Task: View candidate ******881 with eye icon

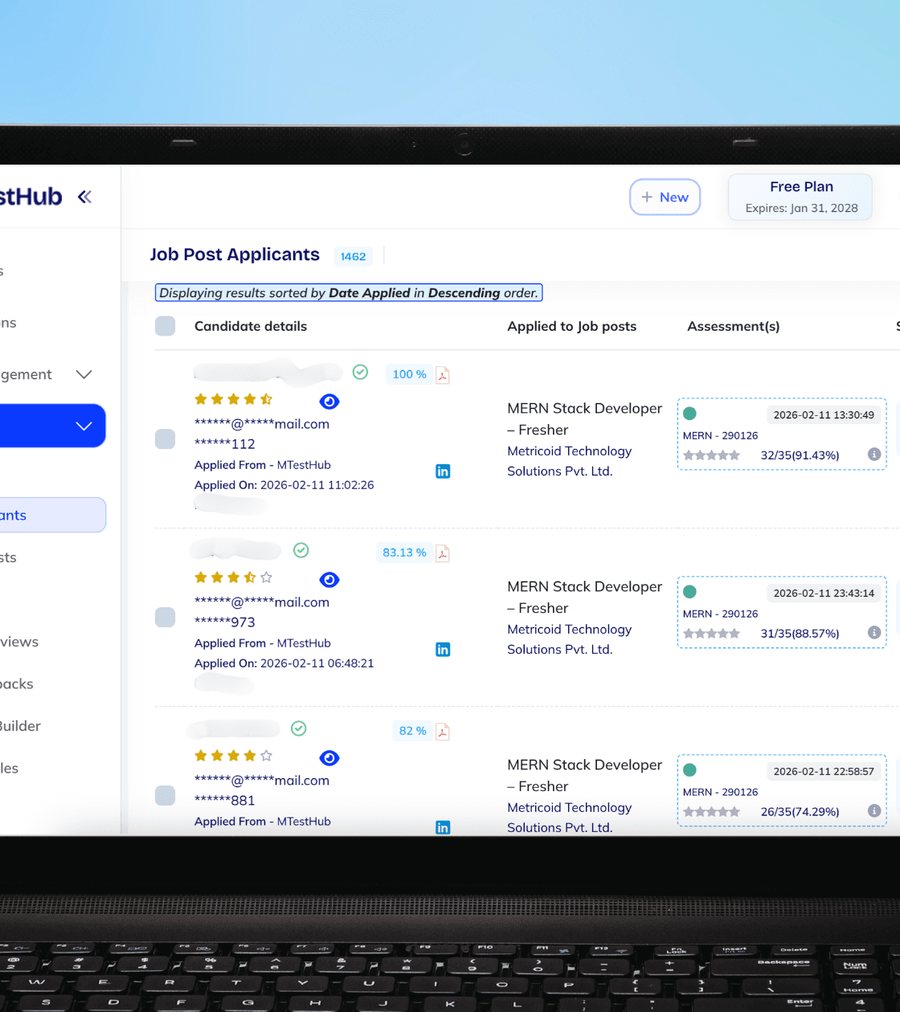Action: [x=329, y=758]
